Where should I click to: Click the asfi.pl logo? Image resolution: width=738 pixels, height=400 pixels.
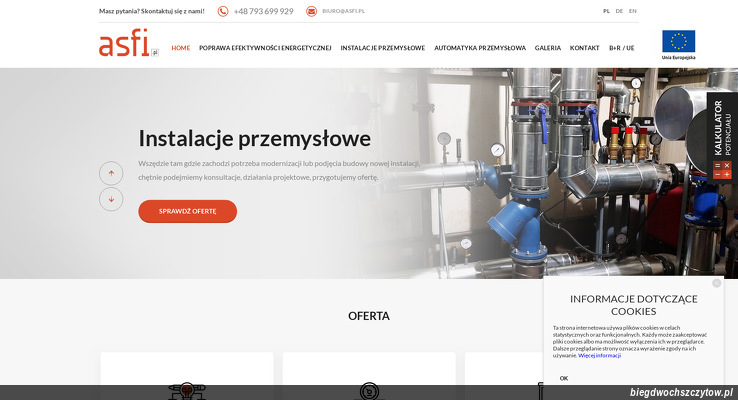click(127, 44)
